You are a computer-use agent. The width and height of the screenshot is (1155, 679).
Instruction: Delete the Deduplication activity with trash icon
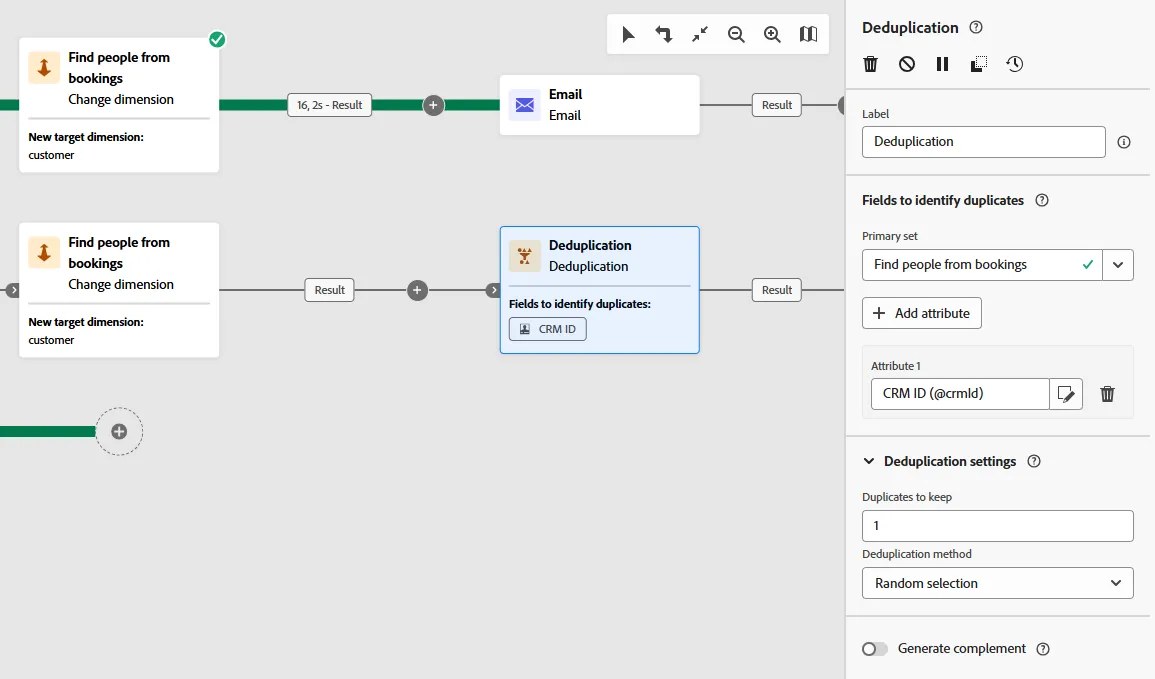871,64
